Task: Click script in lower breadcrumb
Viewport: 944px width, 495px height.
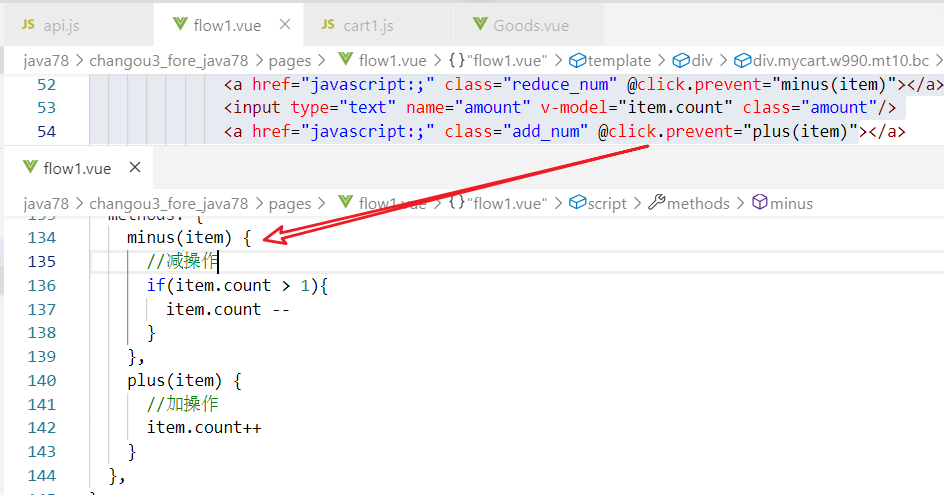Action: [607, 204]
